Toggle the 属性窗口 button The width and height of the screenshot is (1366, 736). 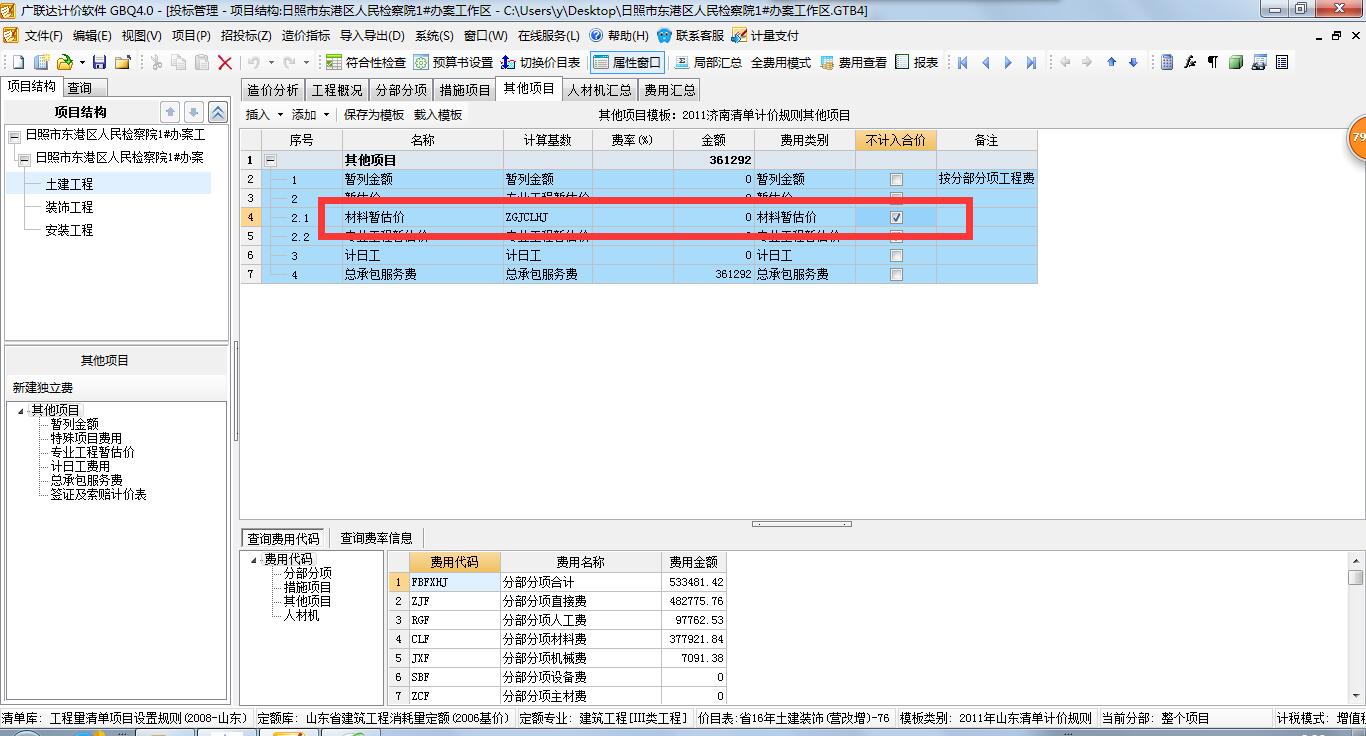click(x=627, y=62)
